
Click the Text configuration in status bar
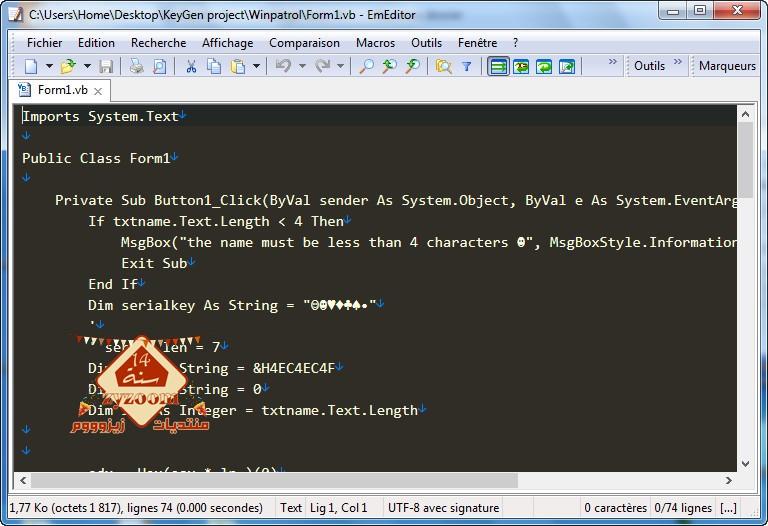click(291, 508)
